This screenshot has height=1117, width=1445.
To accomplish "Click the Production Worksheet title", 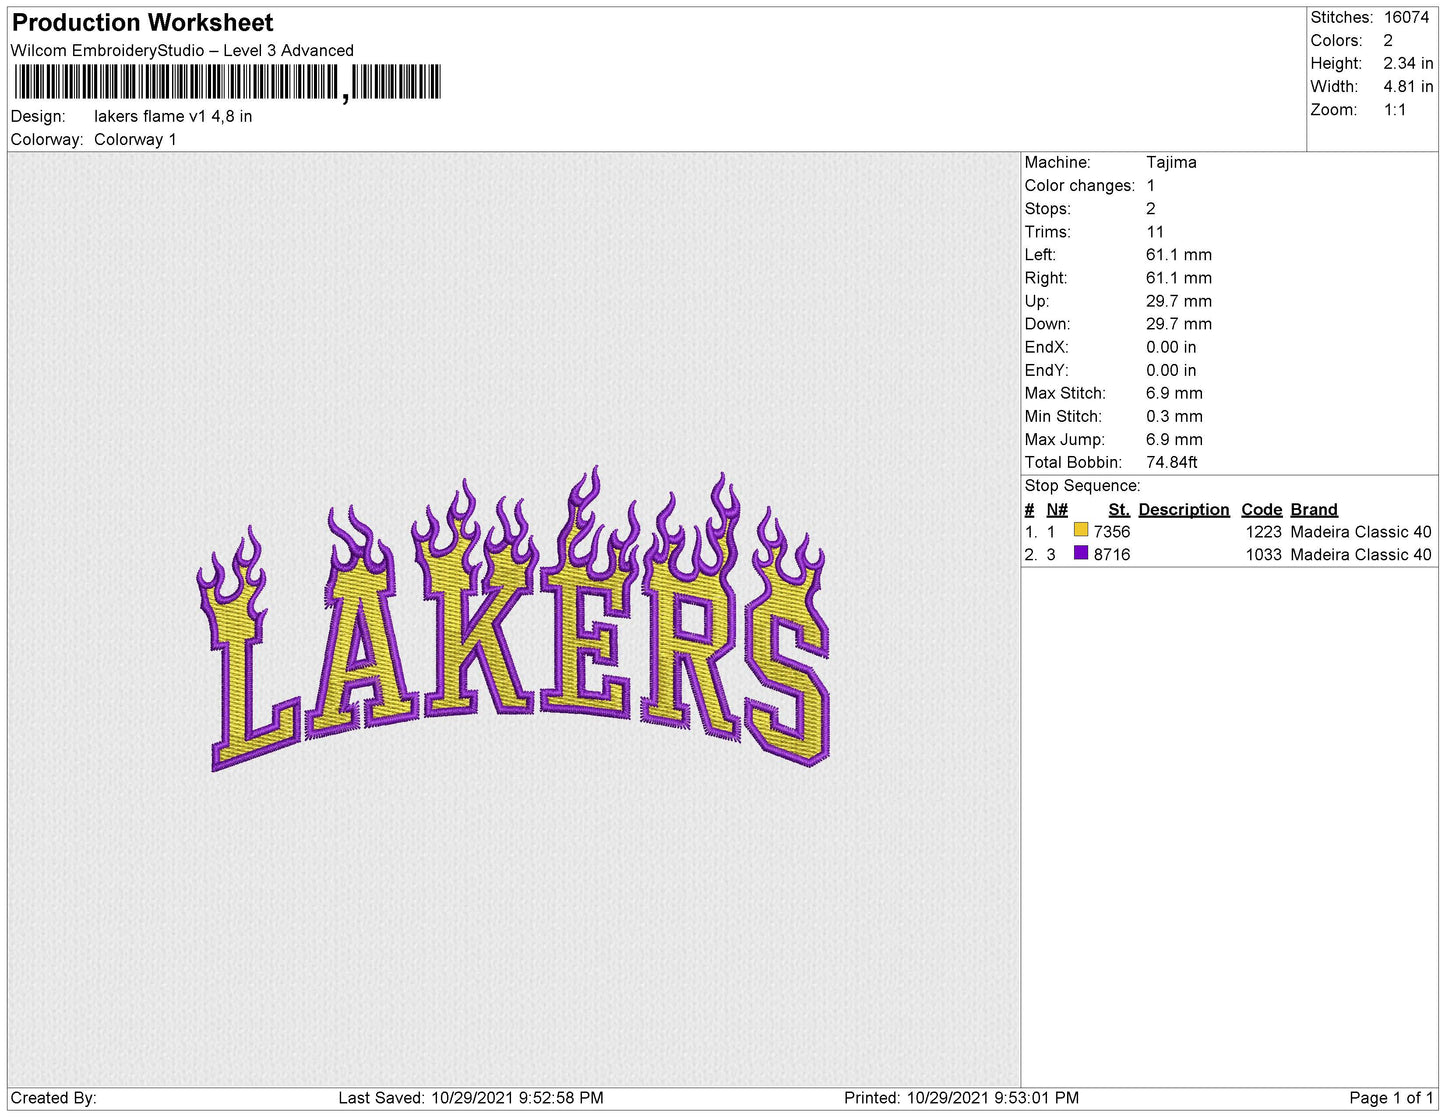I will [x=142, y=23].
